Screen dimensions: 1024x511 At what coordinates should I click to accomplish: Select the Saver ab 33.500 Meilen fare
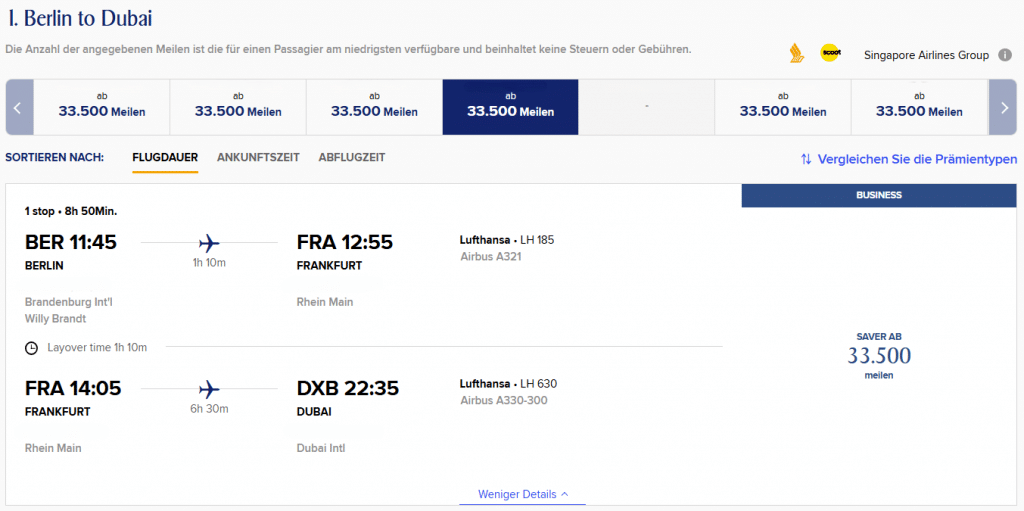[x=879, y=356]
